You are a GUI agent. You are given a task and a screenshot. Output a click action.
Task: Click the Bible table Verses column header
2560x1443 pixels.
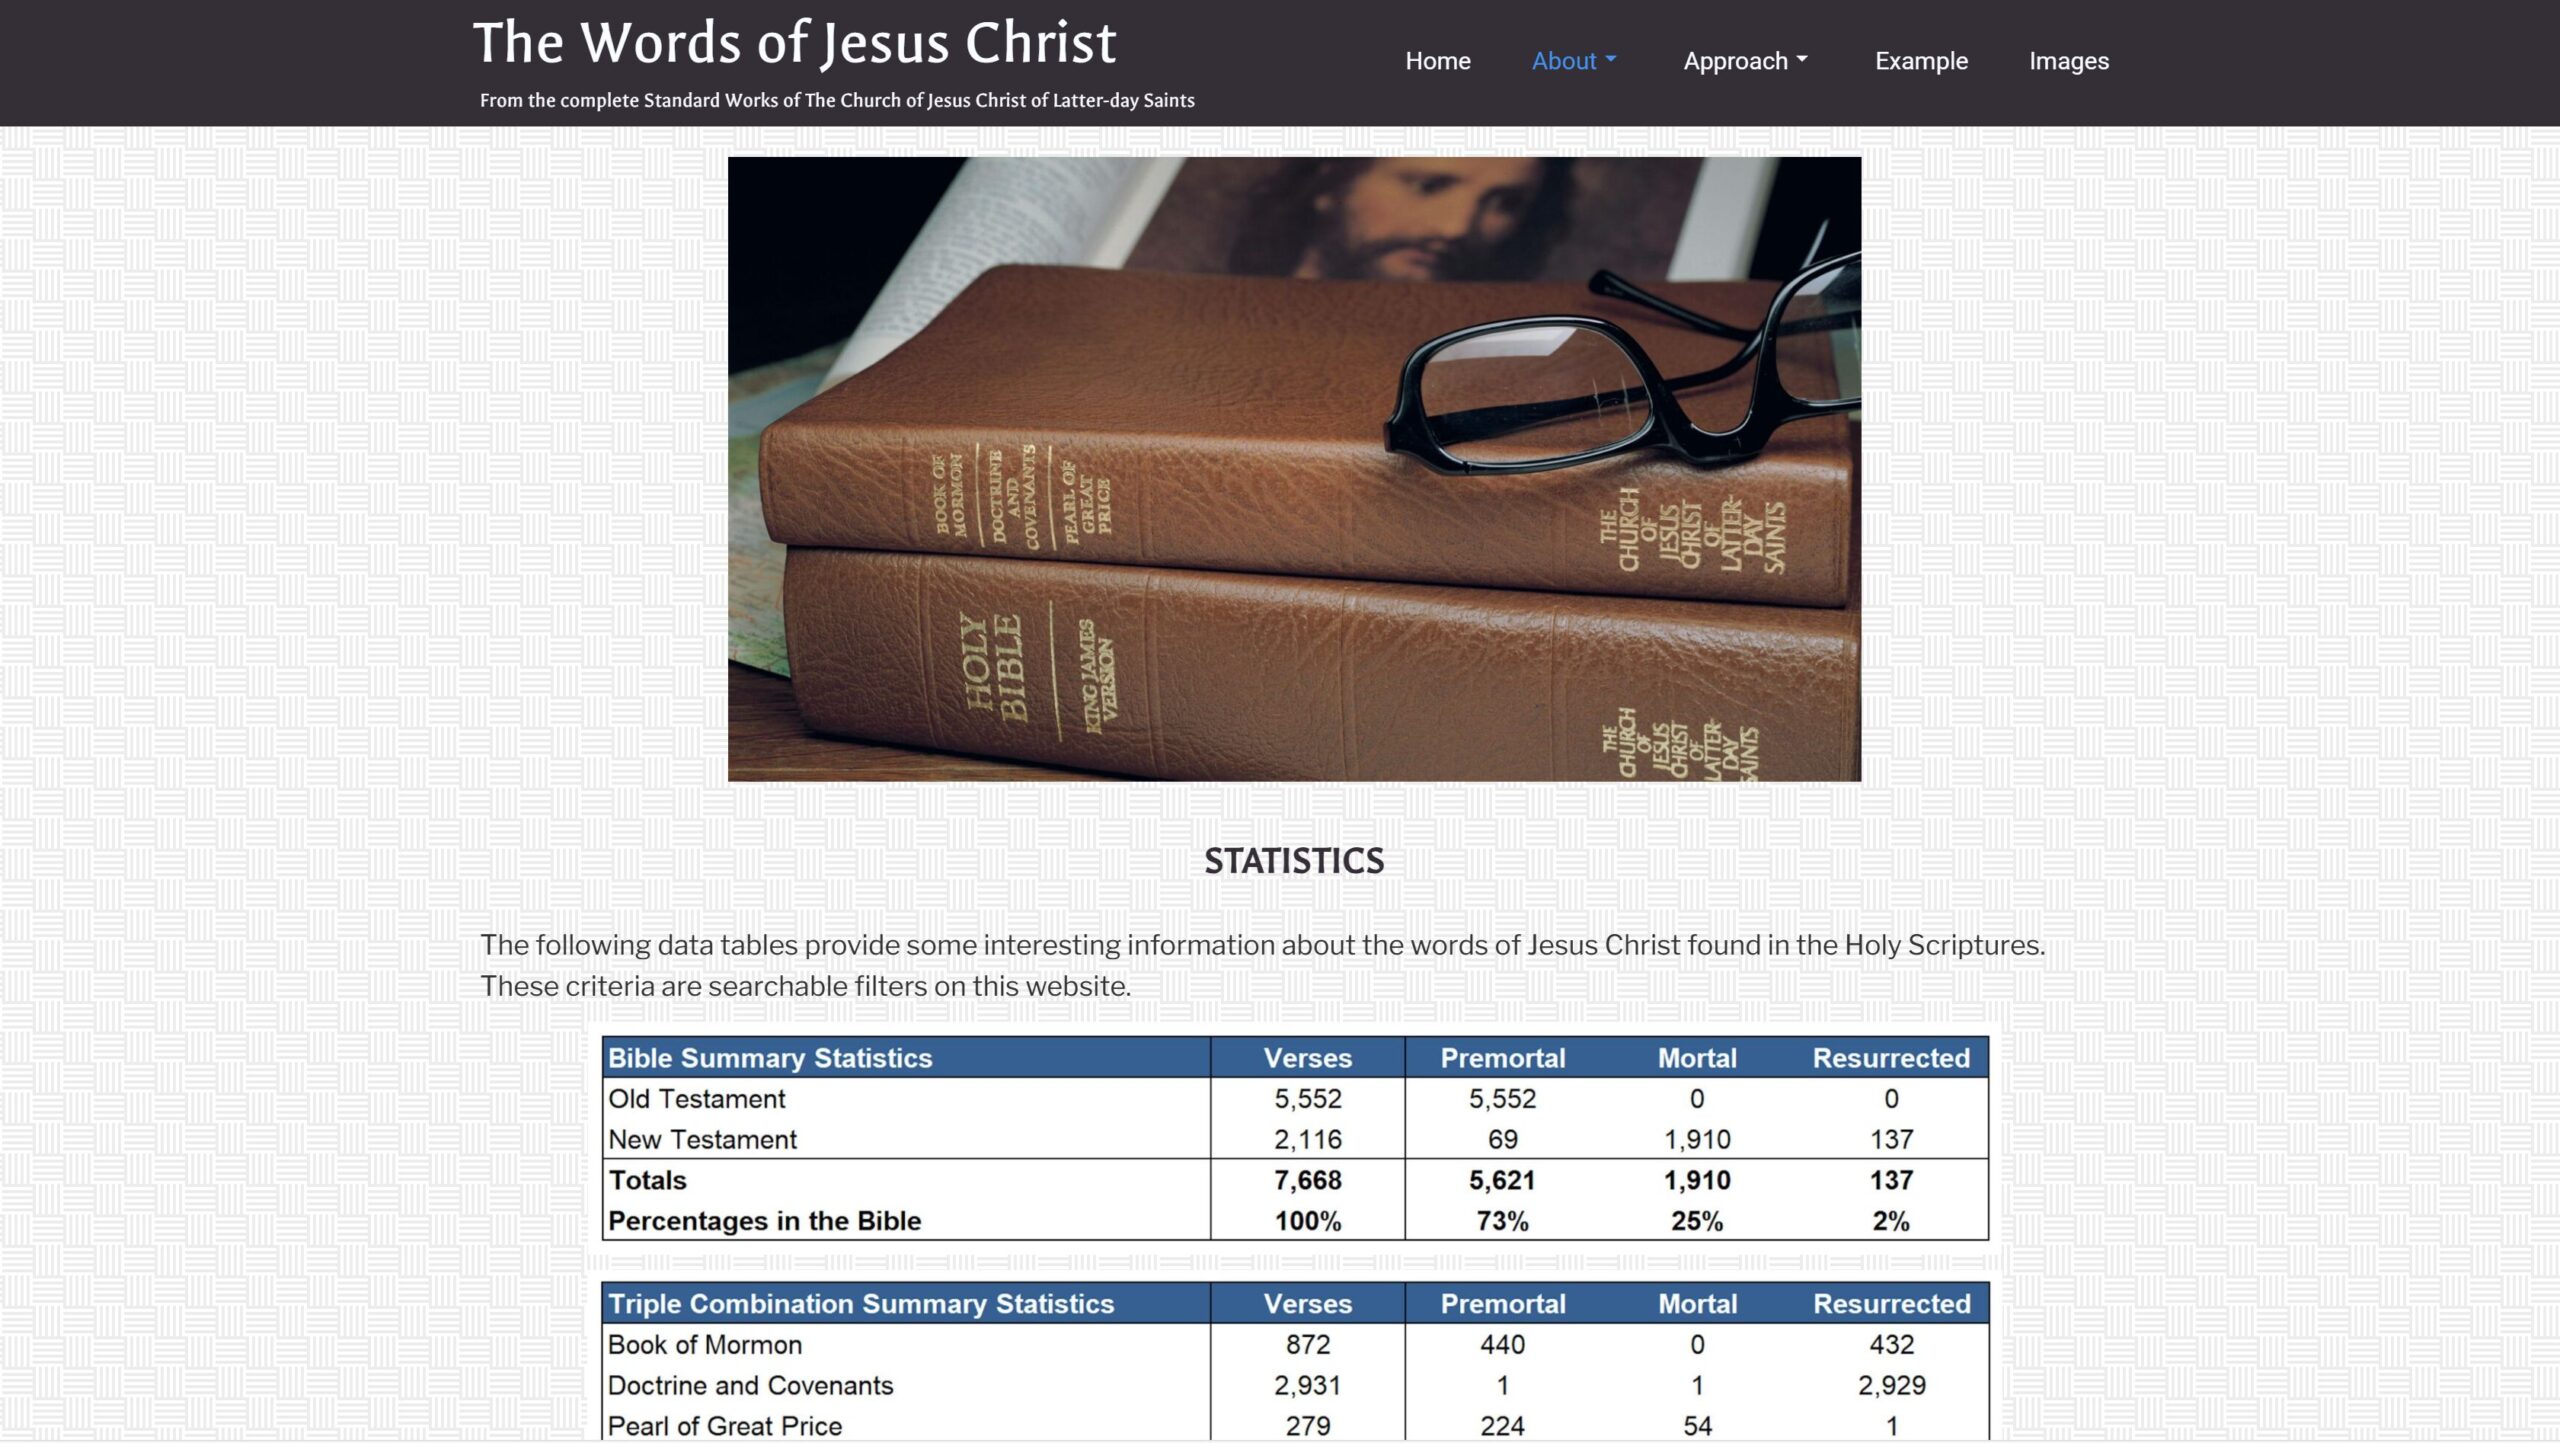coord(1307,1058)
